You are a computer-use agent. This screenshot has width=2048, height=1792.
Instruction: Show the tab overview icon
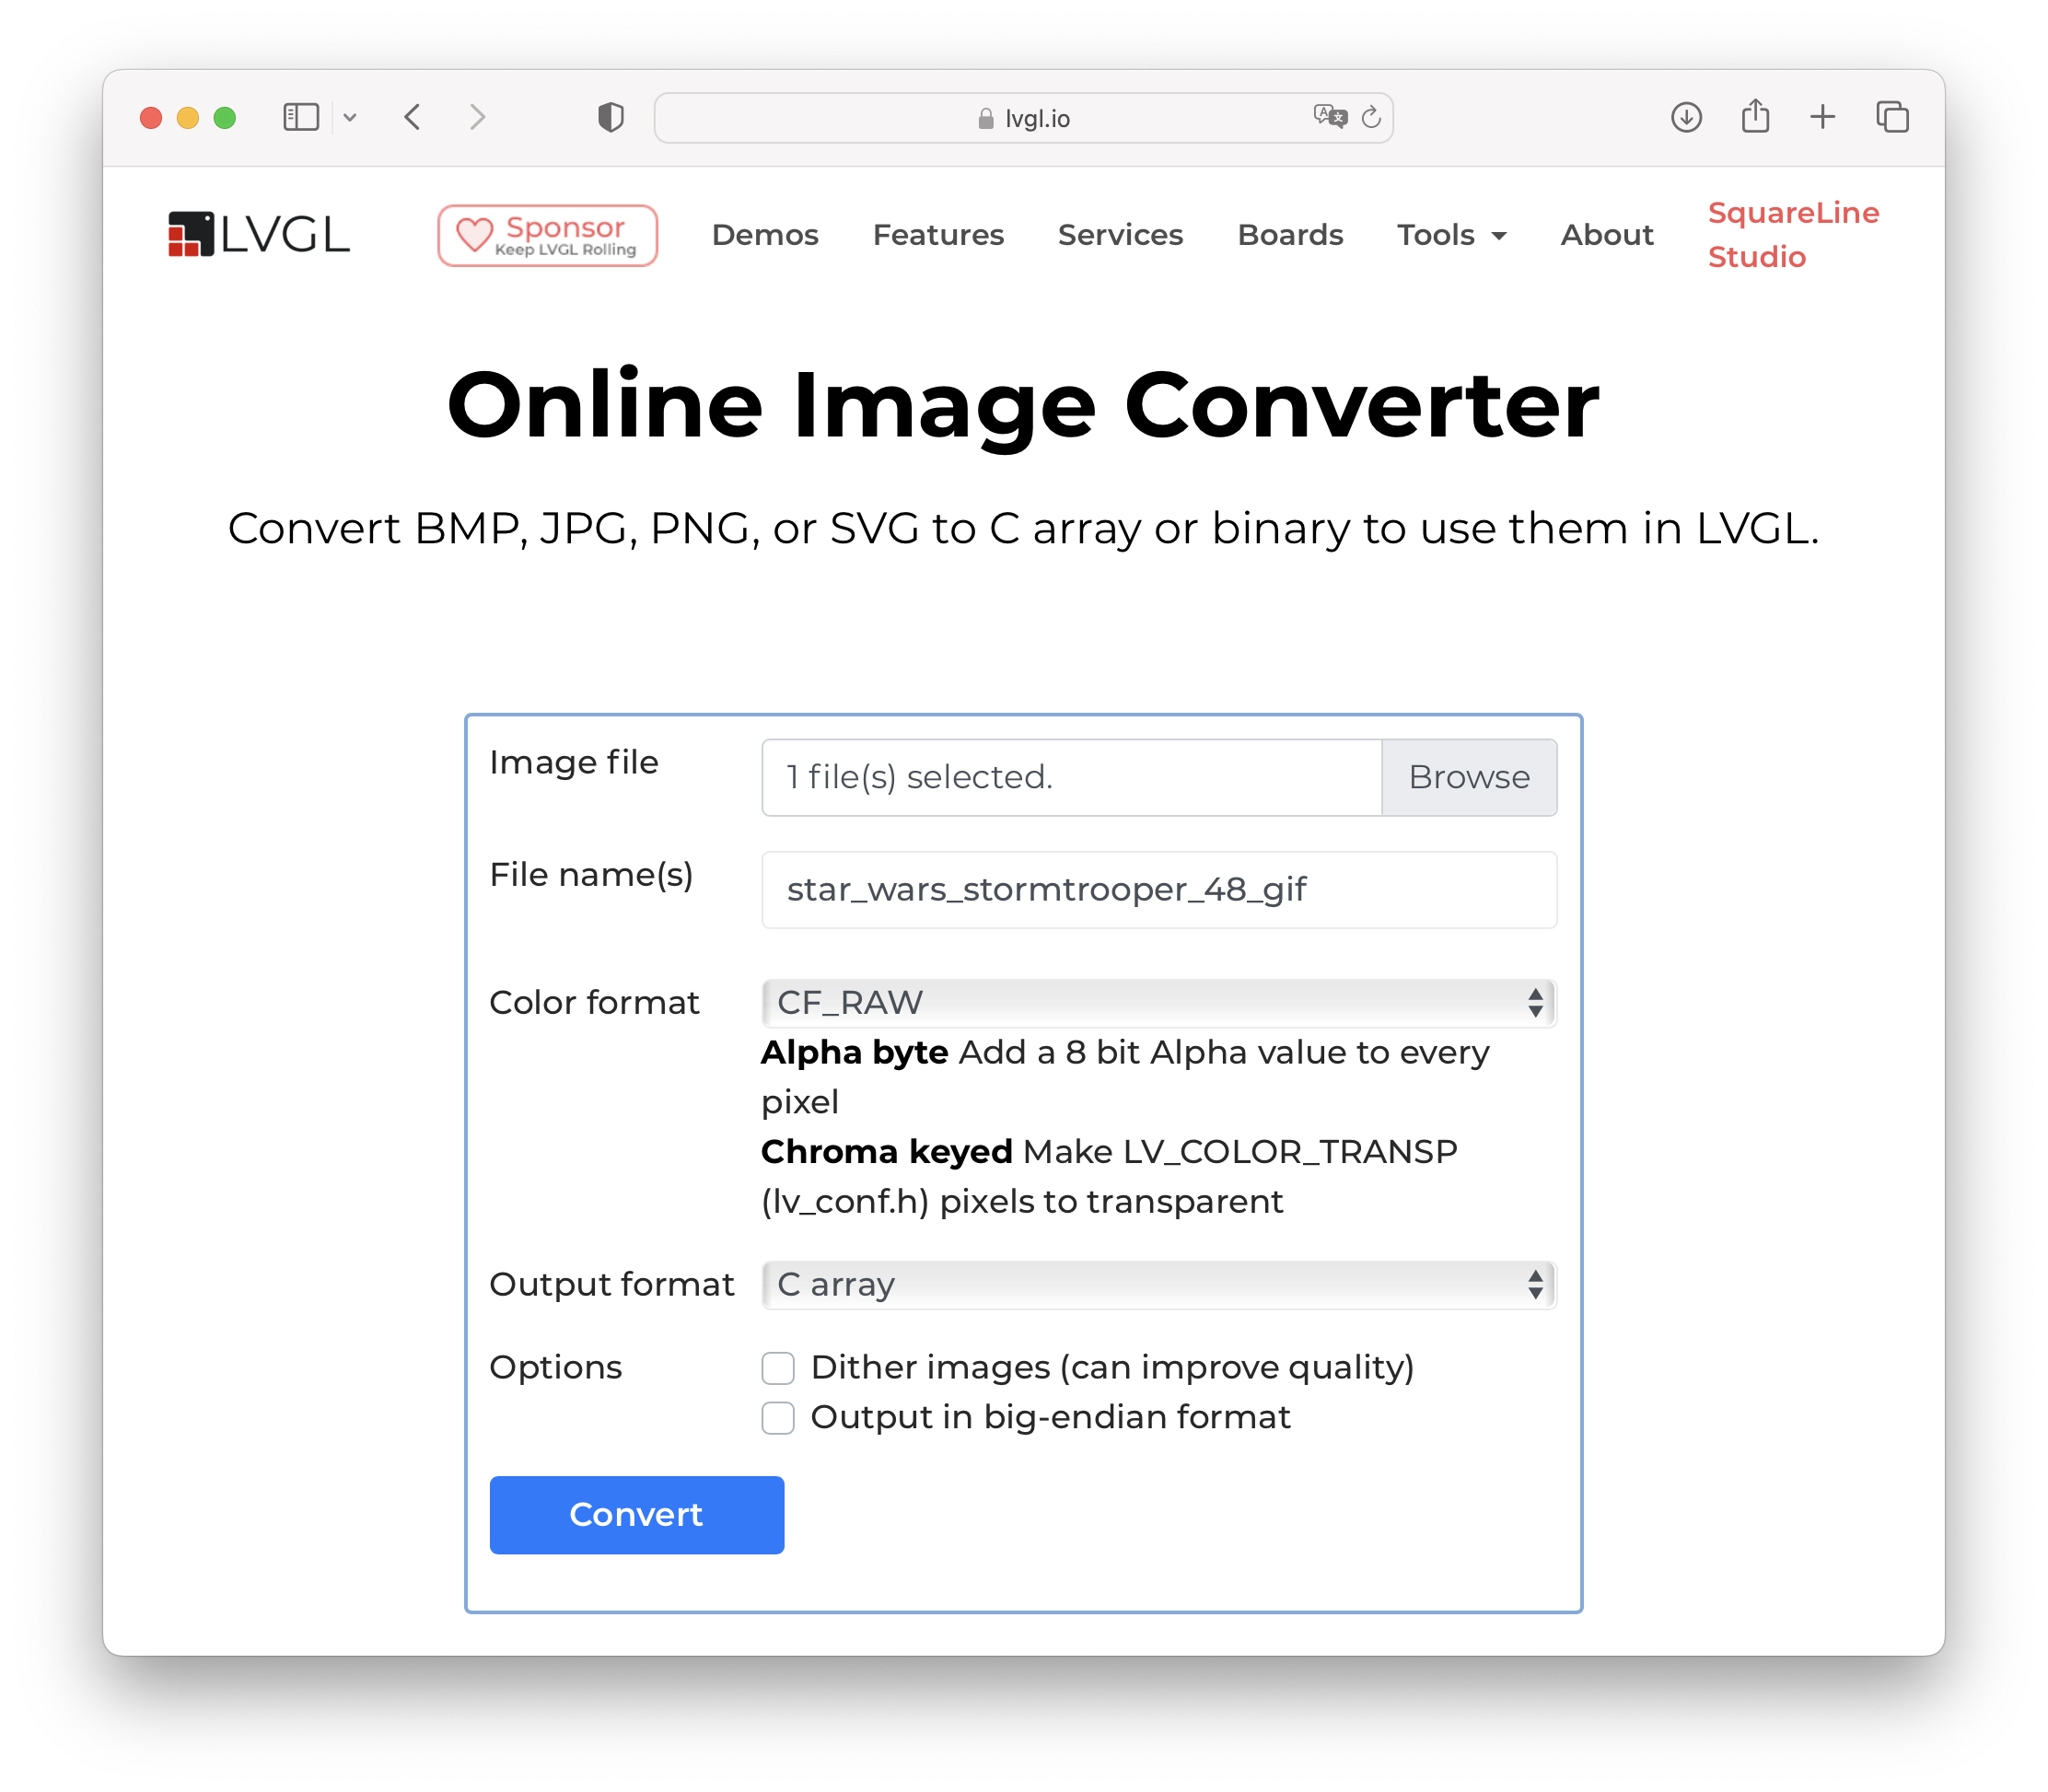1892,117
